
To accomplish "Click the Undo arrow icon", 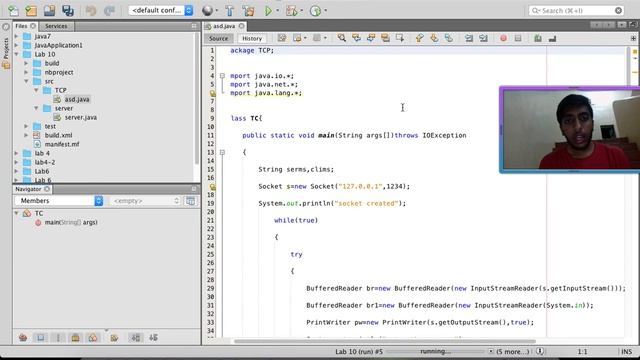I will pyautogui.click(x=91, y=11).
